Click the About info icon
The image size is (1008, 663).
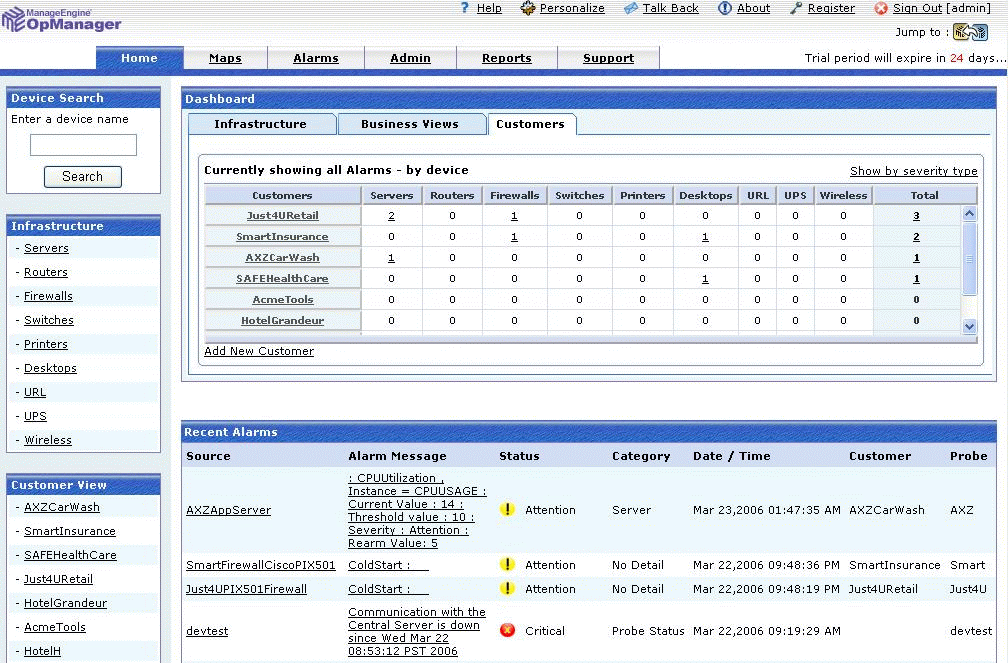(x=724, y=8)
